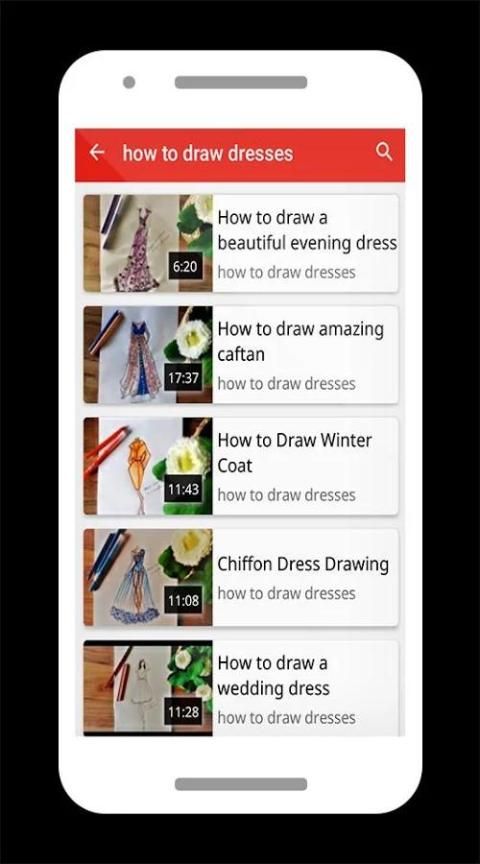Select 'How to Draw Winter Coat' title
This screenshot has width=480, height=864.
(294, 453)
